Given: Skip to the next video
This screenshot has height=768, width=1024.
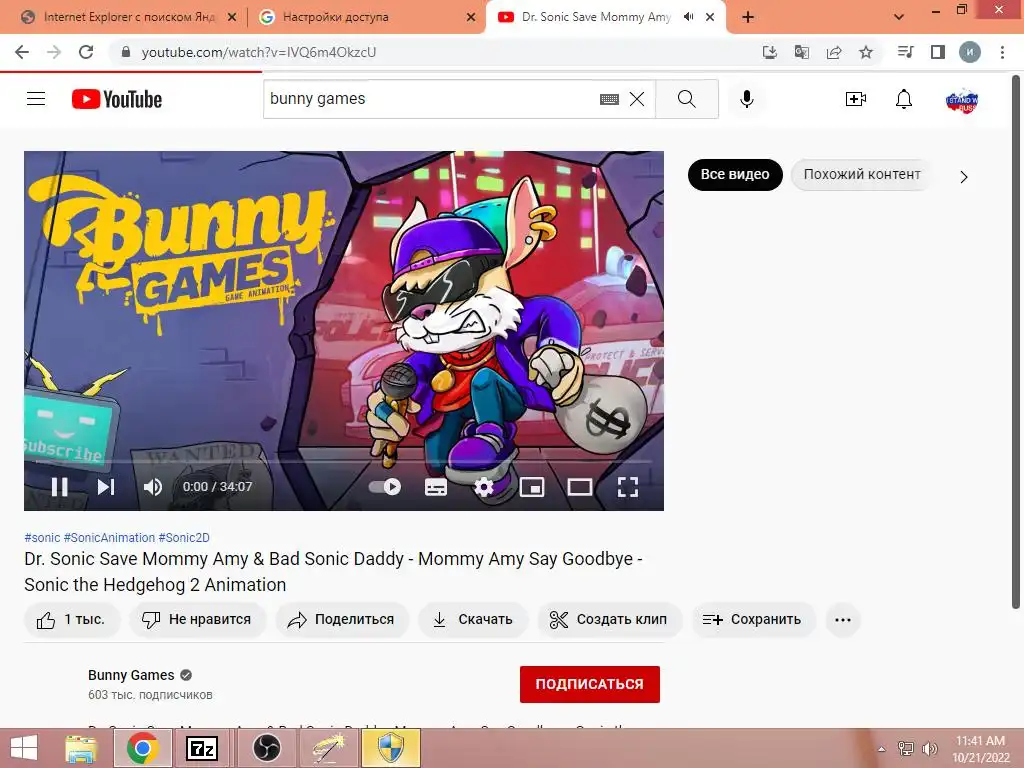Looking at the screenshot, I should (x=106, y=487).
